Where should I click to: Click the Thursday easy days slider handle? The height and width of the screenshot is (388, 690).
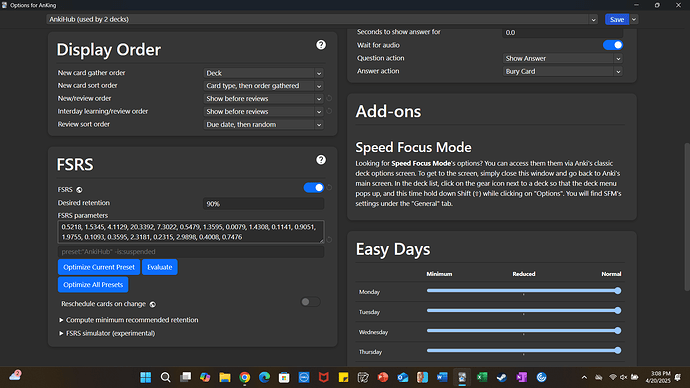click(x=618, y=351)
